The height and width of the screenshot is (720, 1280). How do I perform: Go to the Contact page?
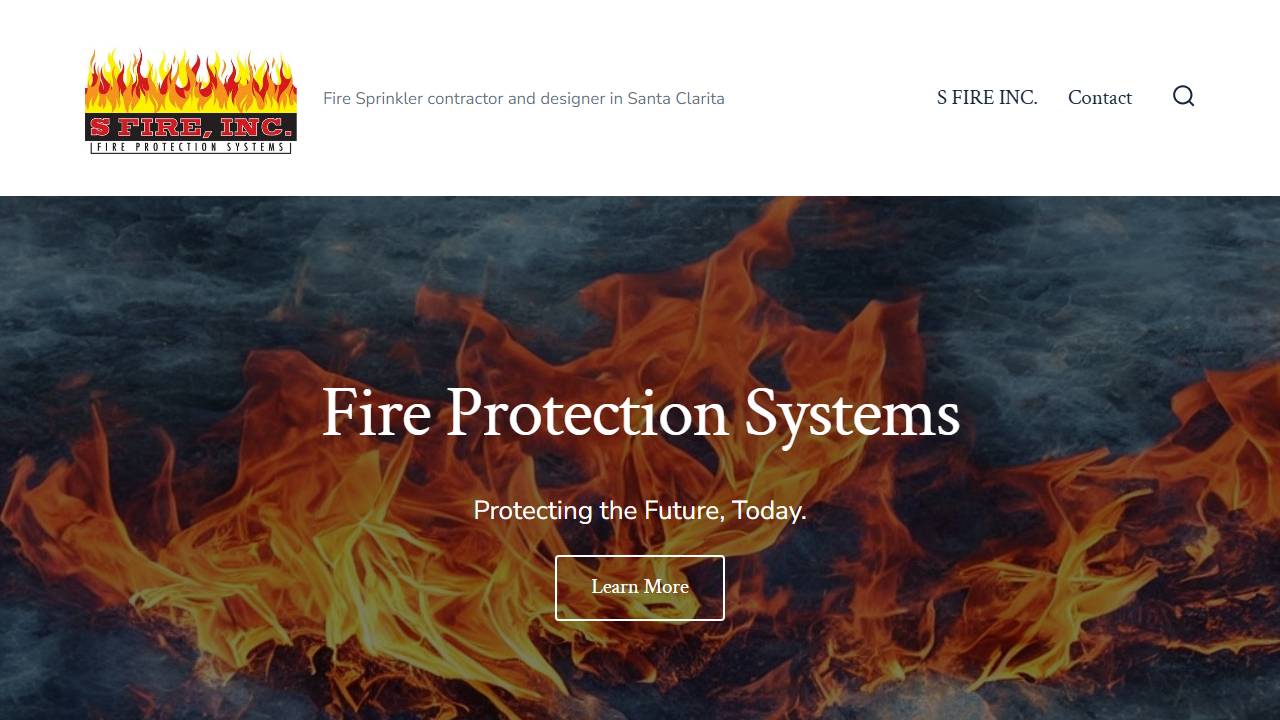tap(1100, 97)
